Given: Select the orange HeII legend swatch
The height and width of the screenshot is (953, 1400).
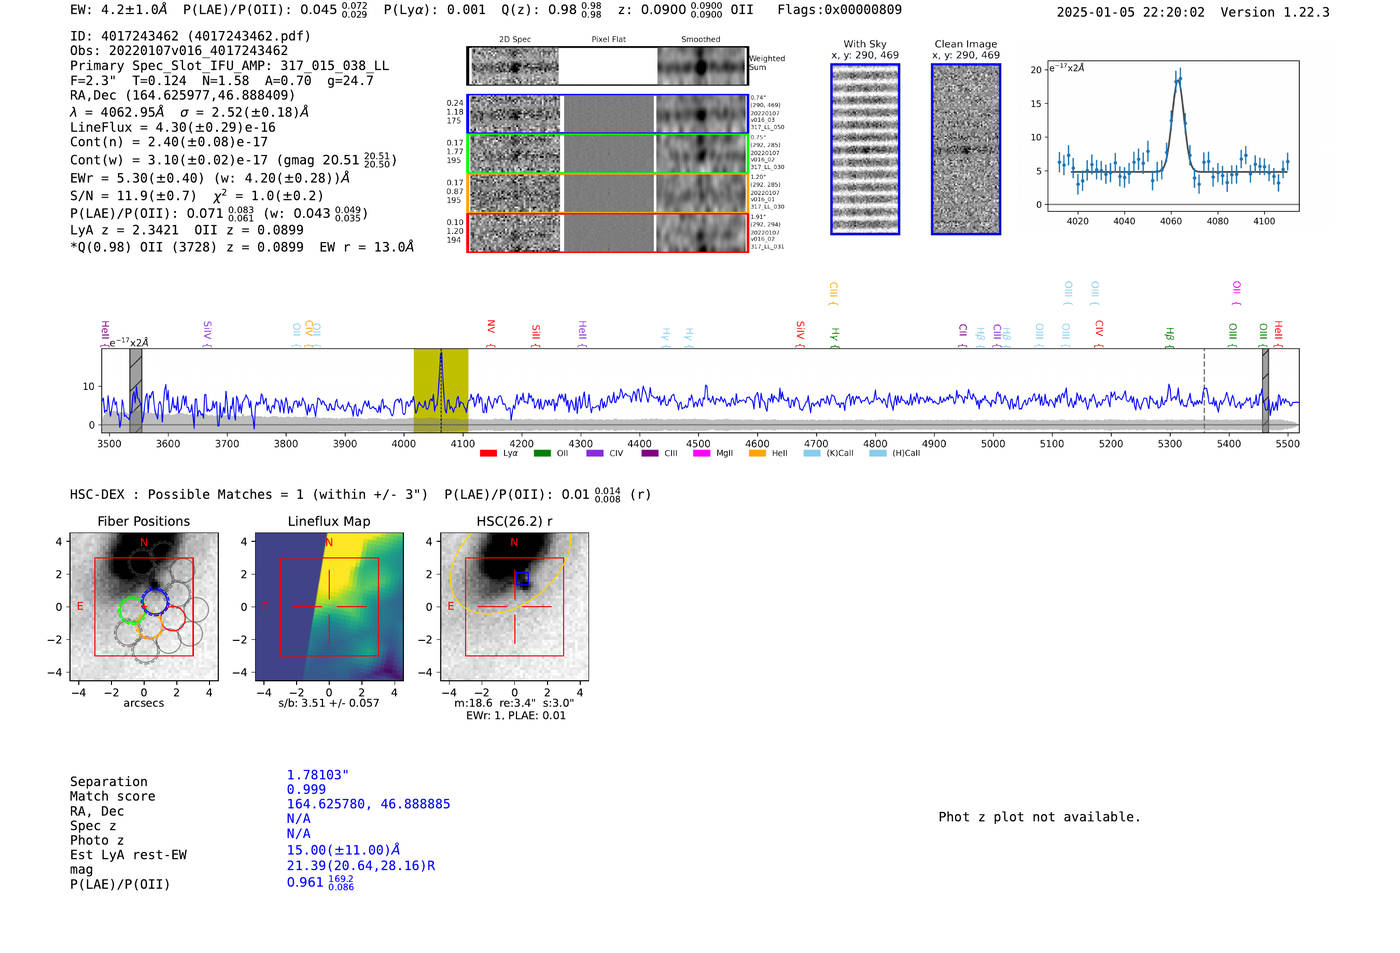Looking at the screenshot, I should click(x=757, y=453).
